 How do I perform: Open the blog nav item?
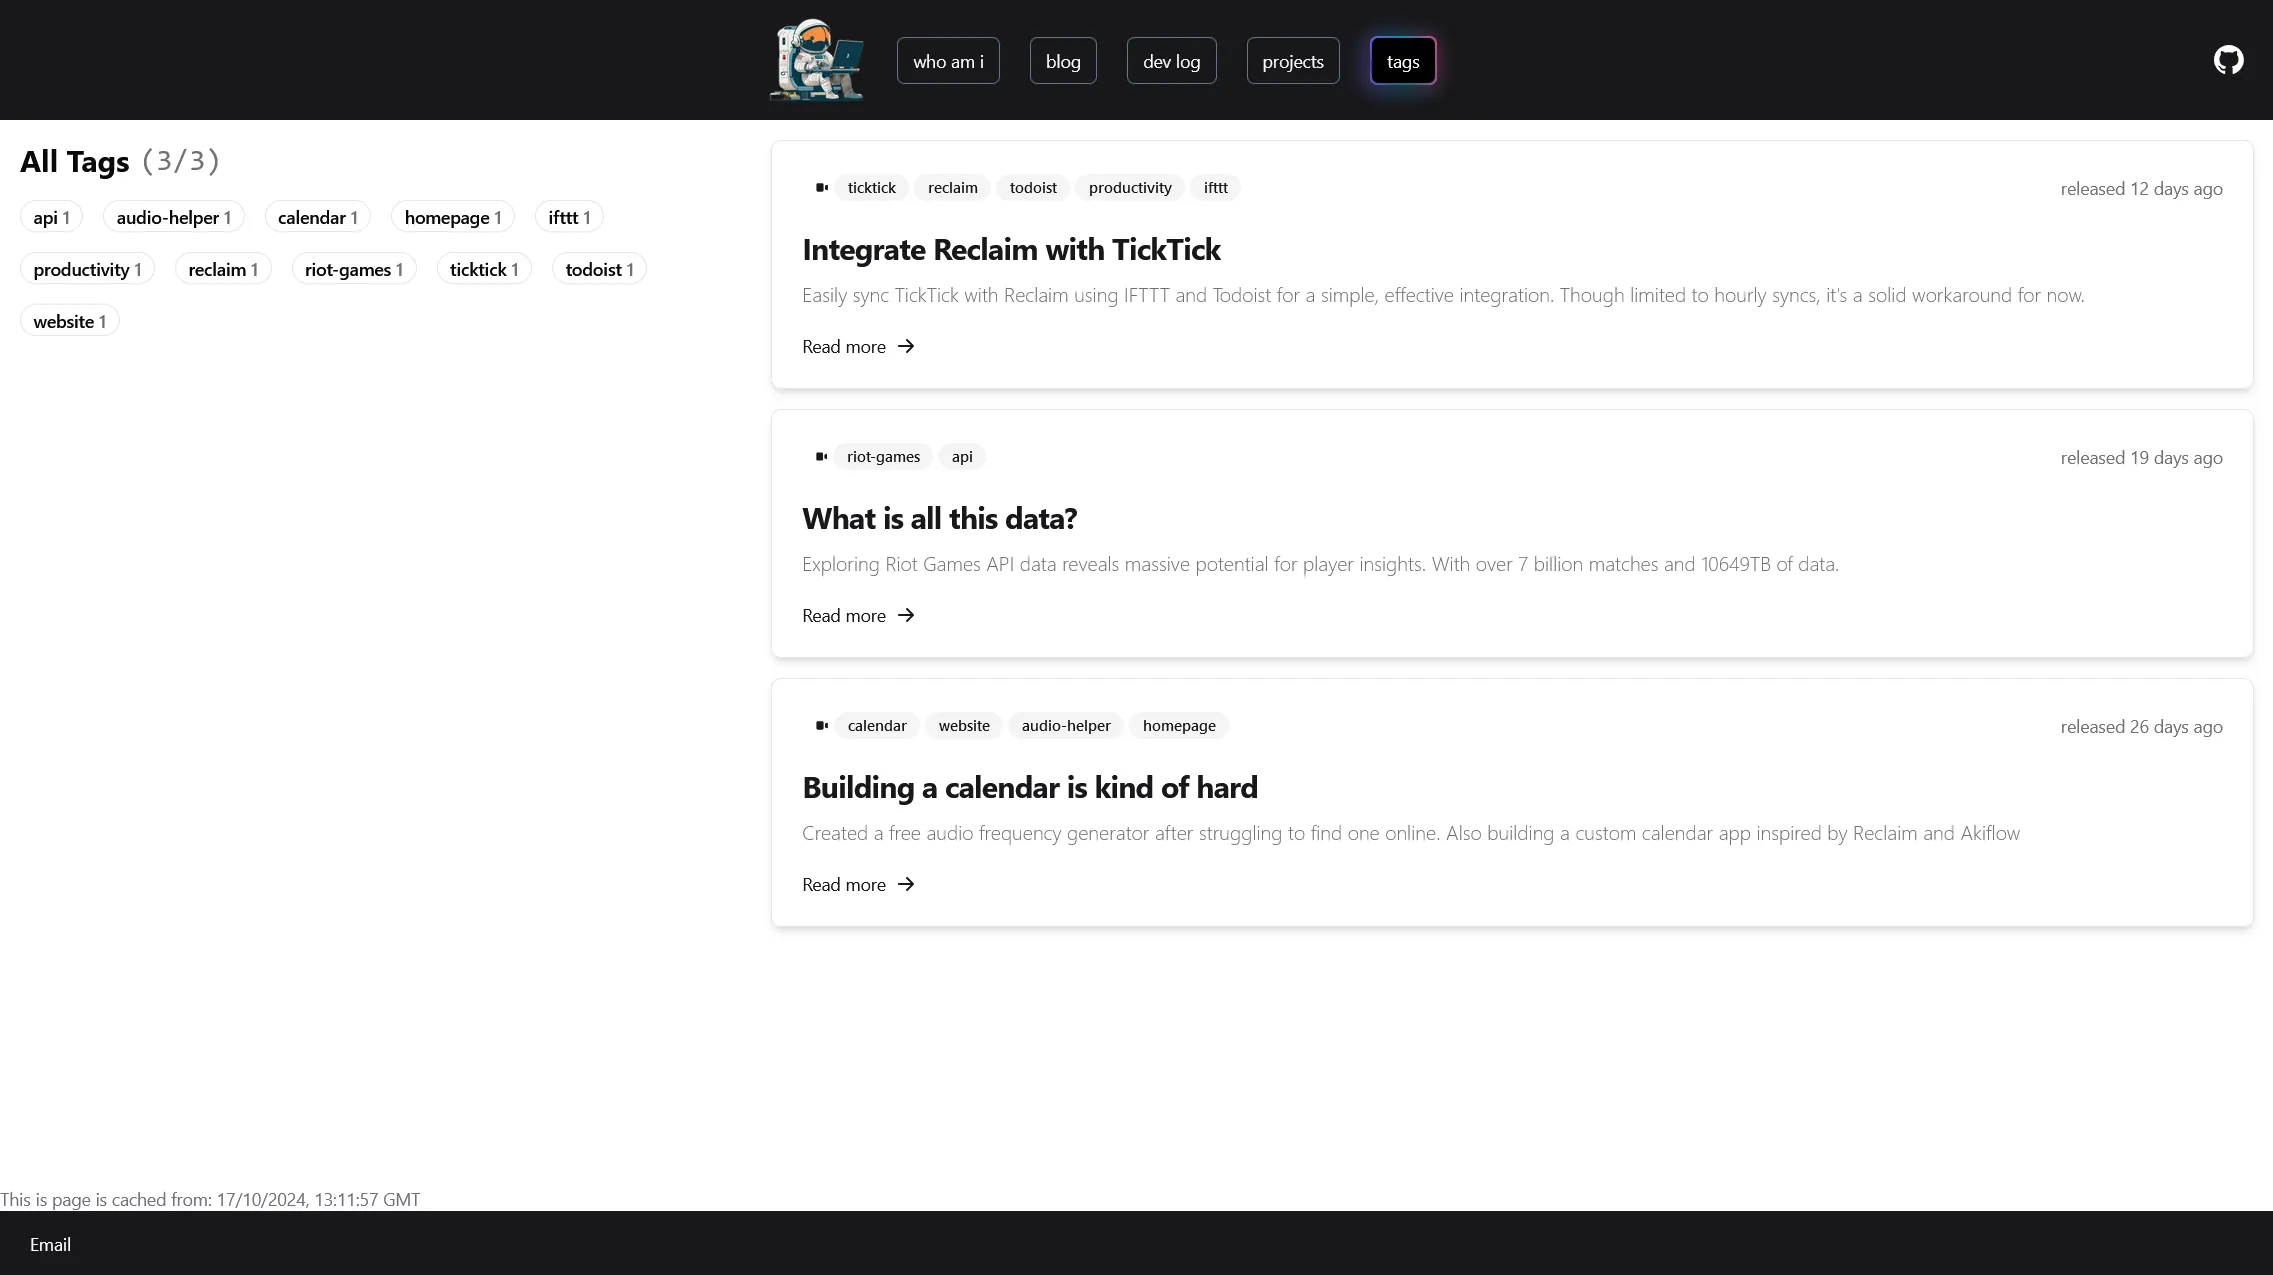1063,61
